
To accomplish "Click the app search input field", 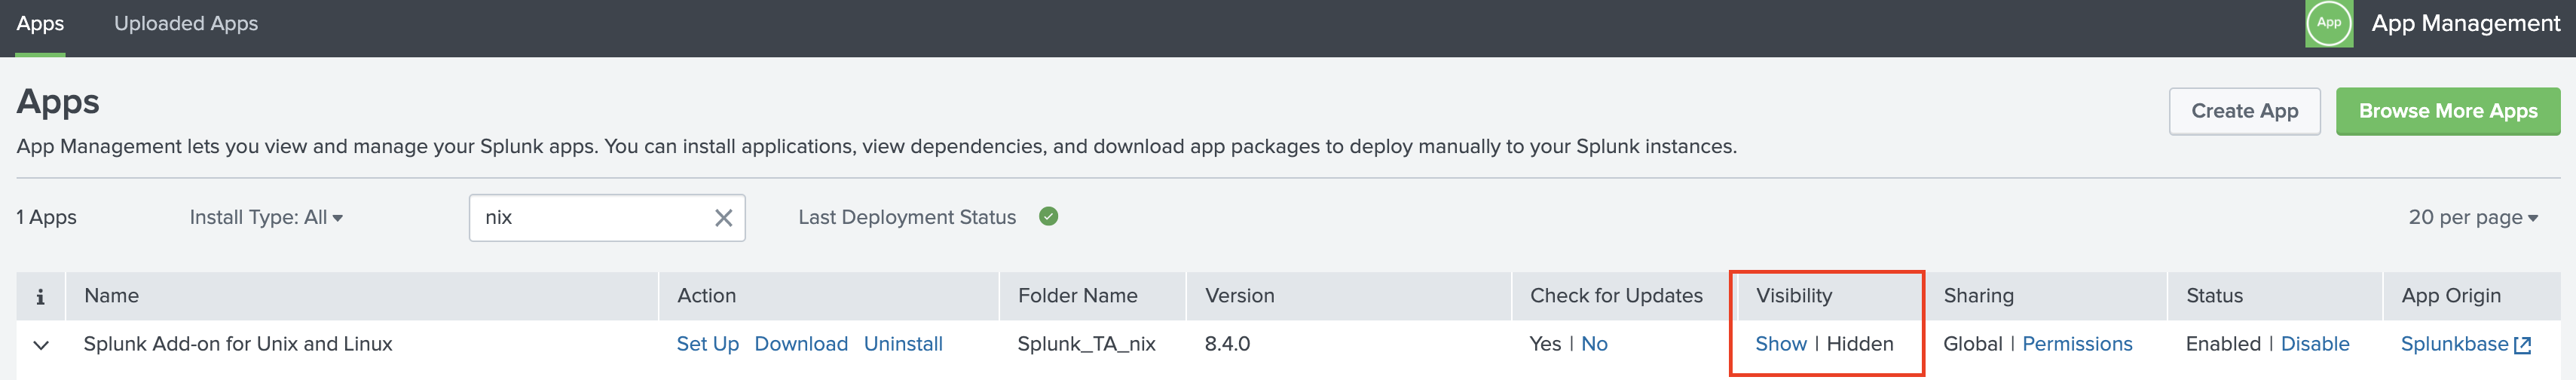I will click(590, 218).
